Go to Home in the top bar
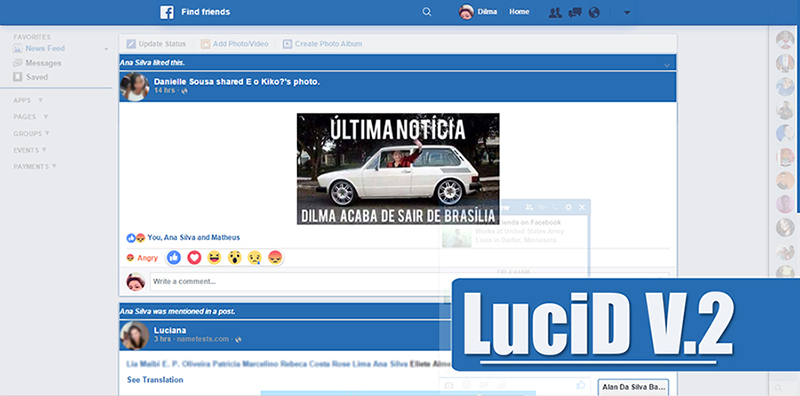This screenshot has height=396, width=800. coord(519,12)
